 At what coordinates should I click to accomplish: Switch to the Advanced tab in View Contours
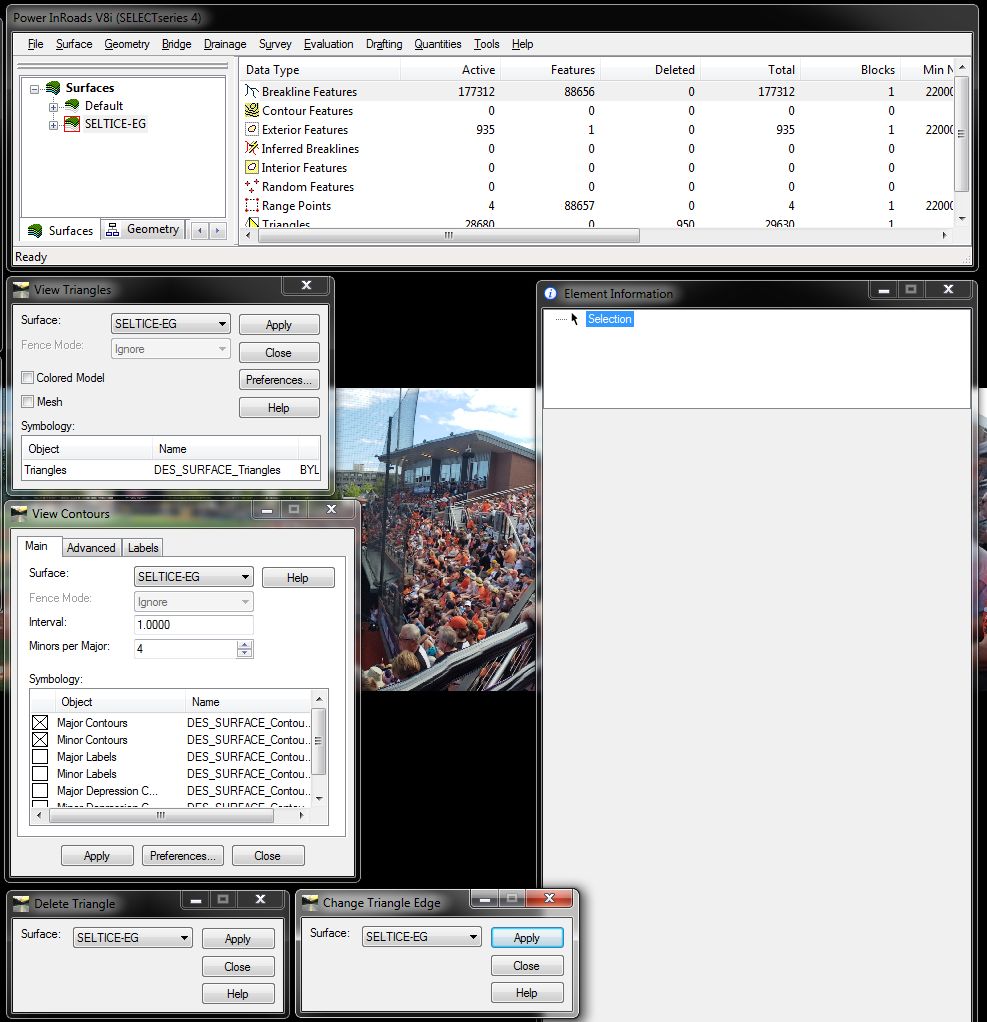91,547
